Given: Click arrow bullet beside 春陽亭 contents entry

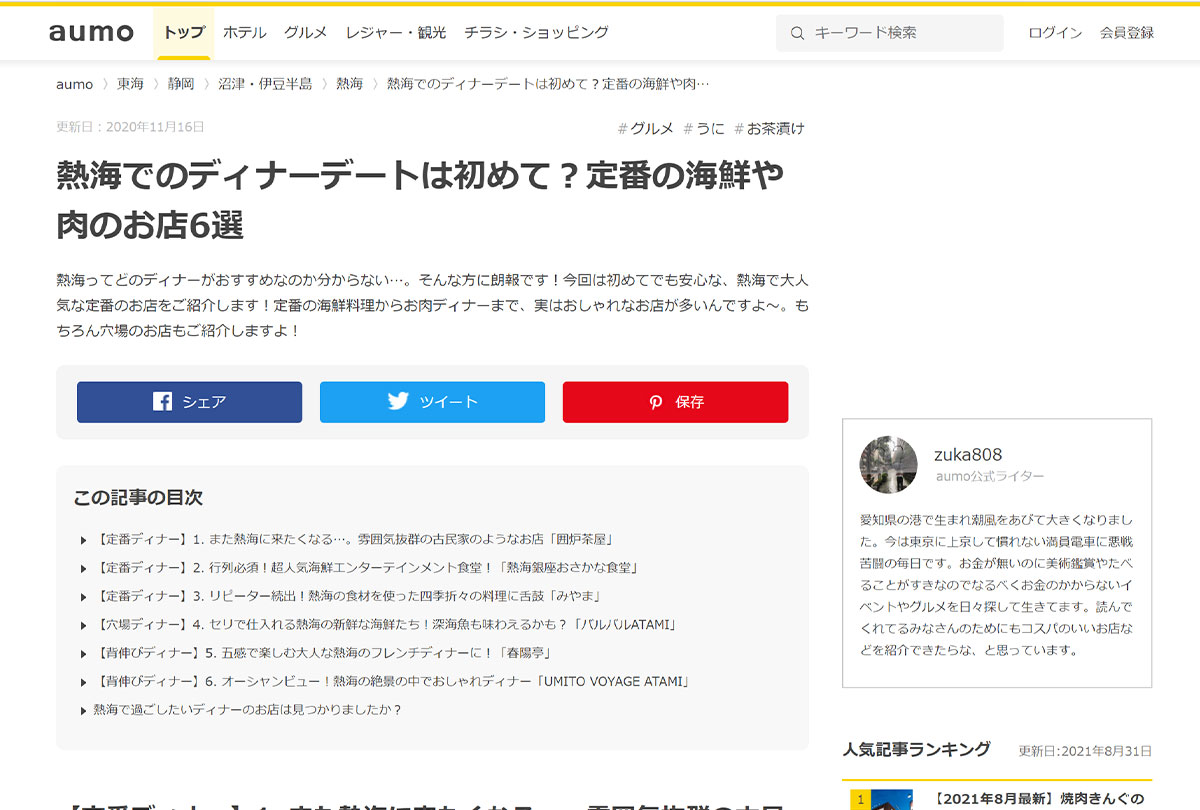Looking at the screenshot, I should click(x=84, y=653).
